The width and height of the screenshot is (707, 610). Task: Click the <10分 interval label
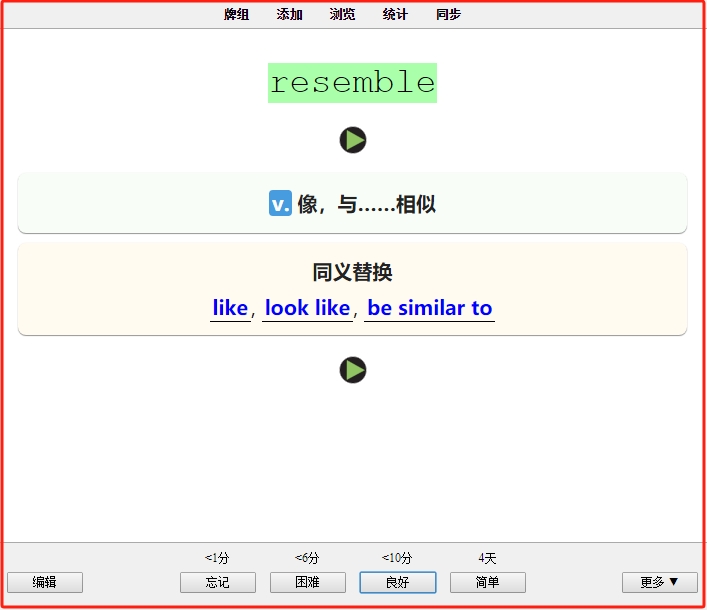click(x=397, y=558)
